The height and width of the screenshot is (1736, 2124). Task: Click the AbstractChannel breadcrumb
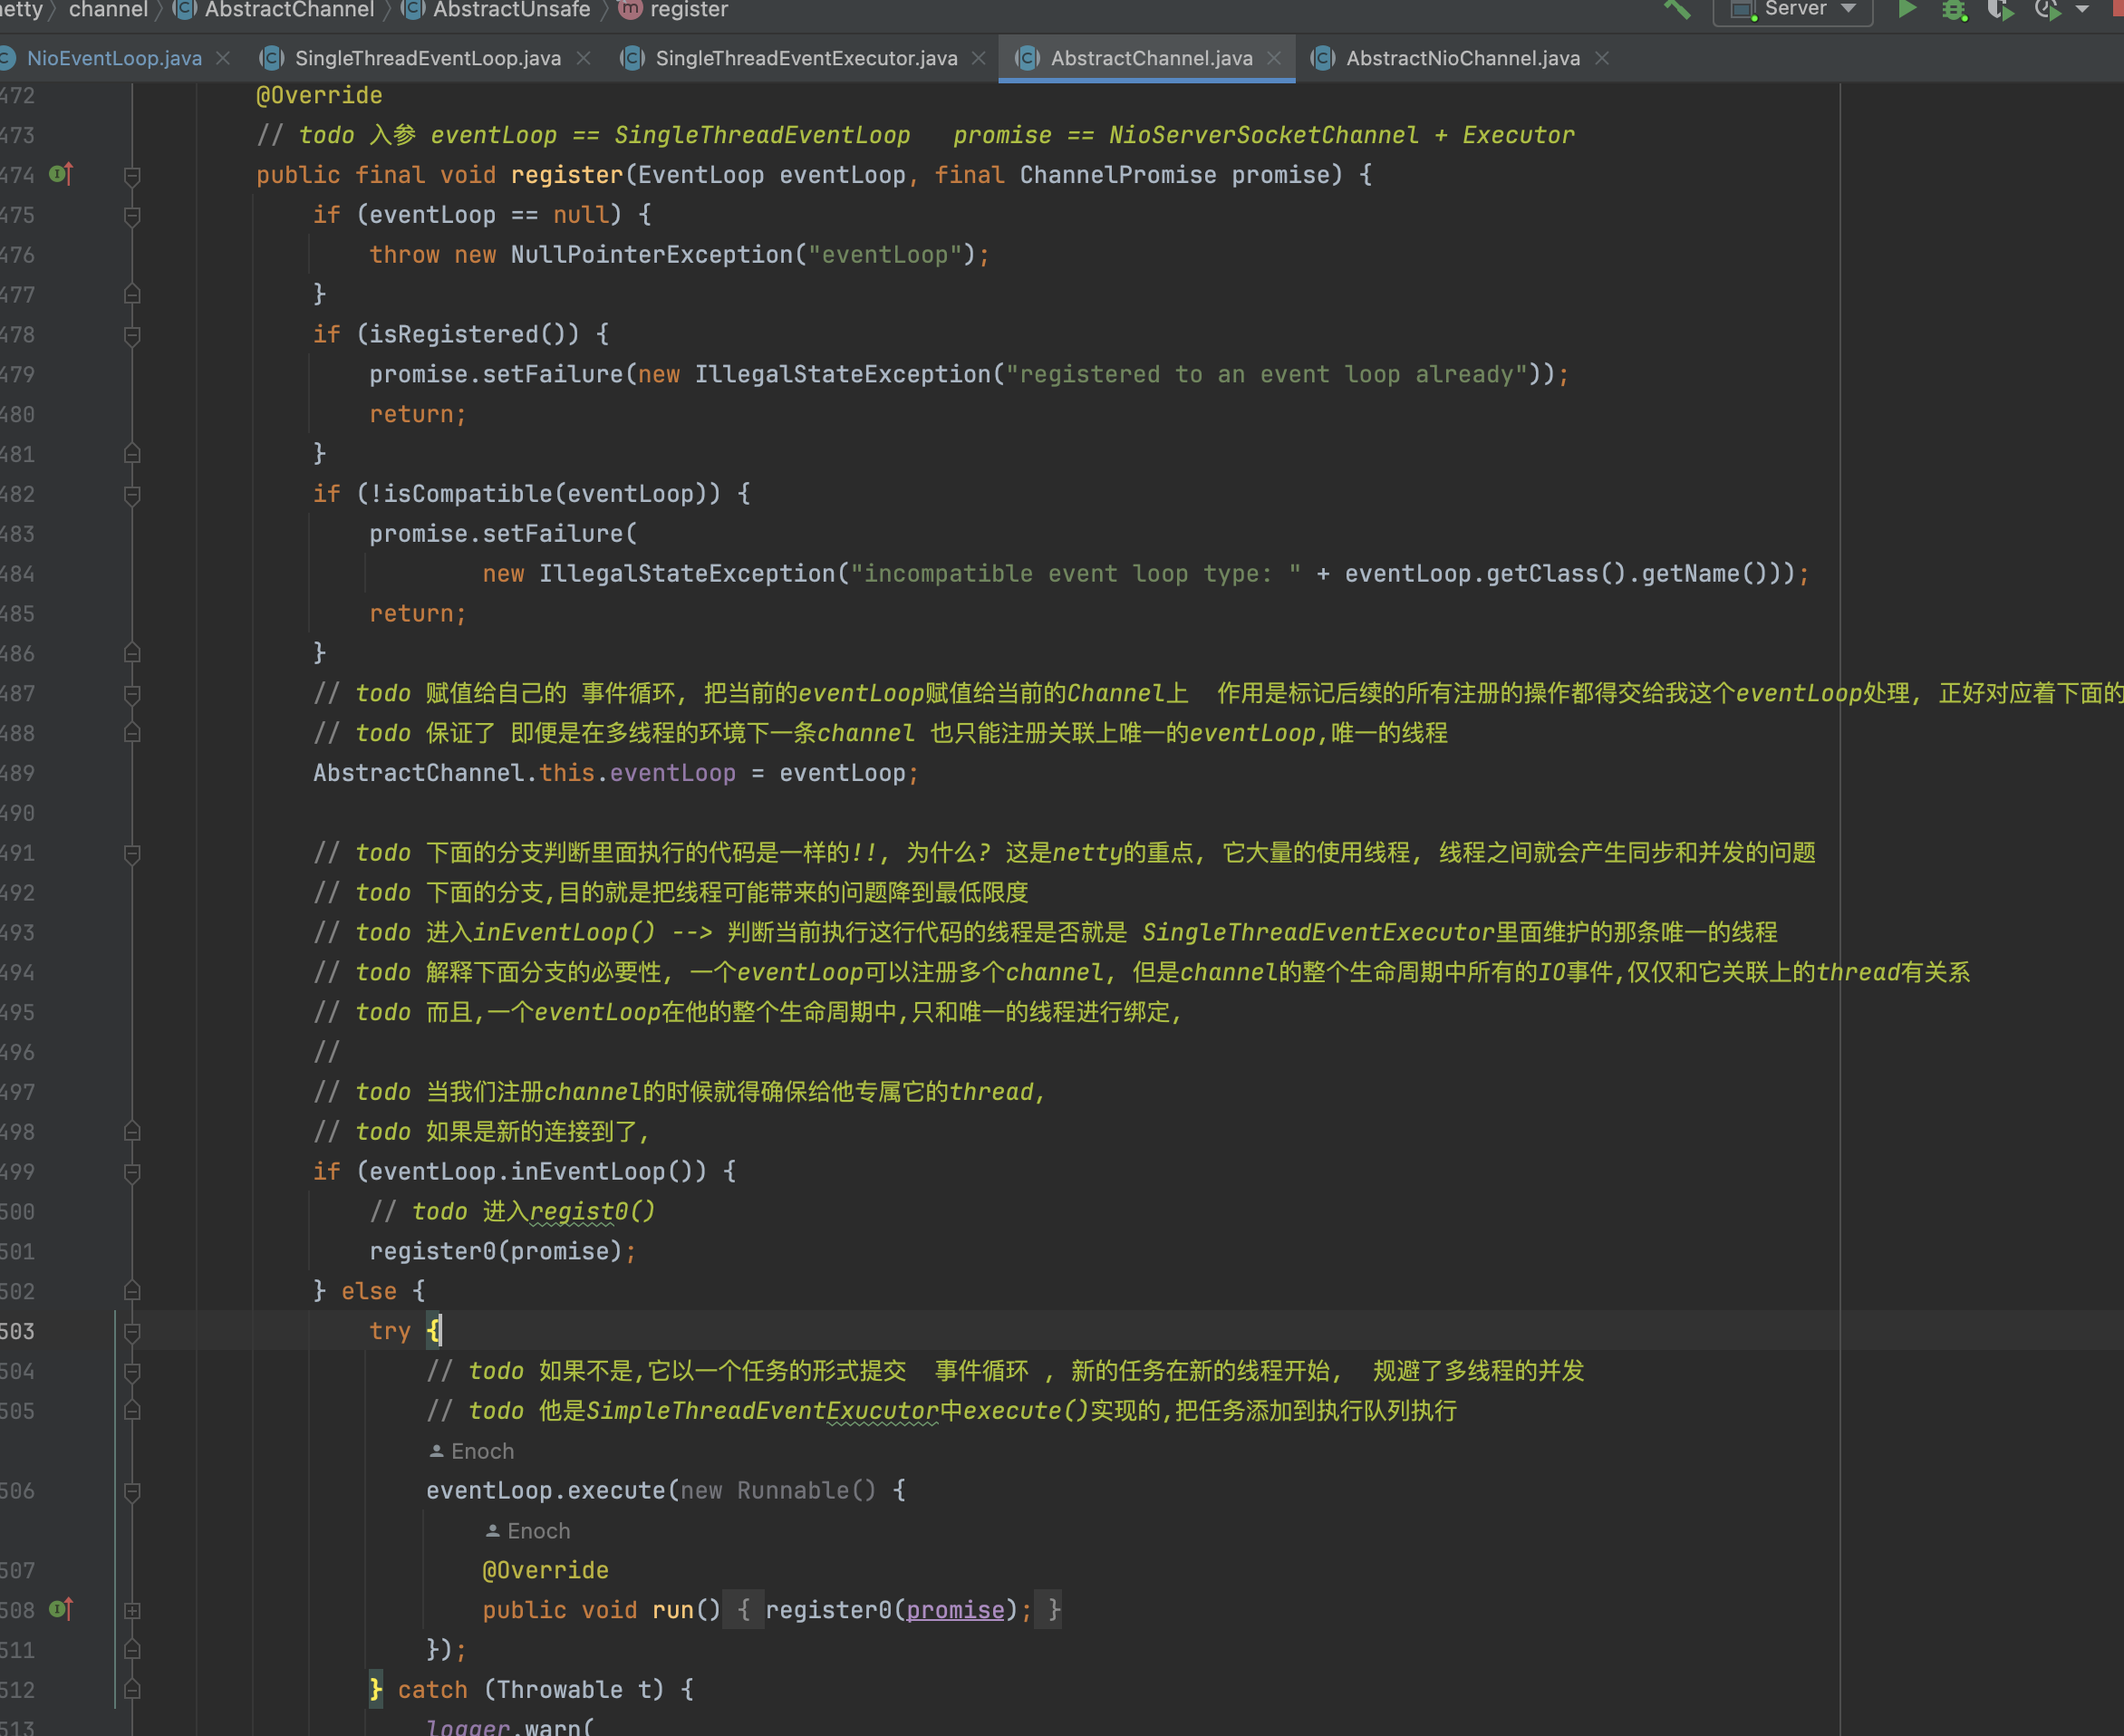tap(275, 9)
